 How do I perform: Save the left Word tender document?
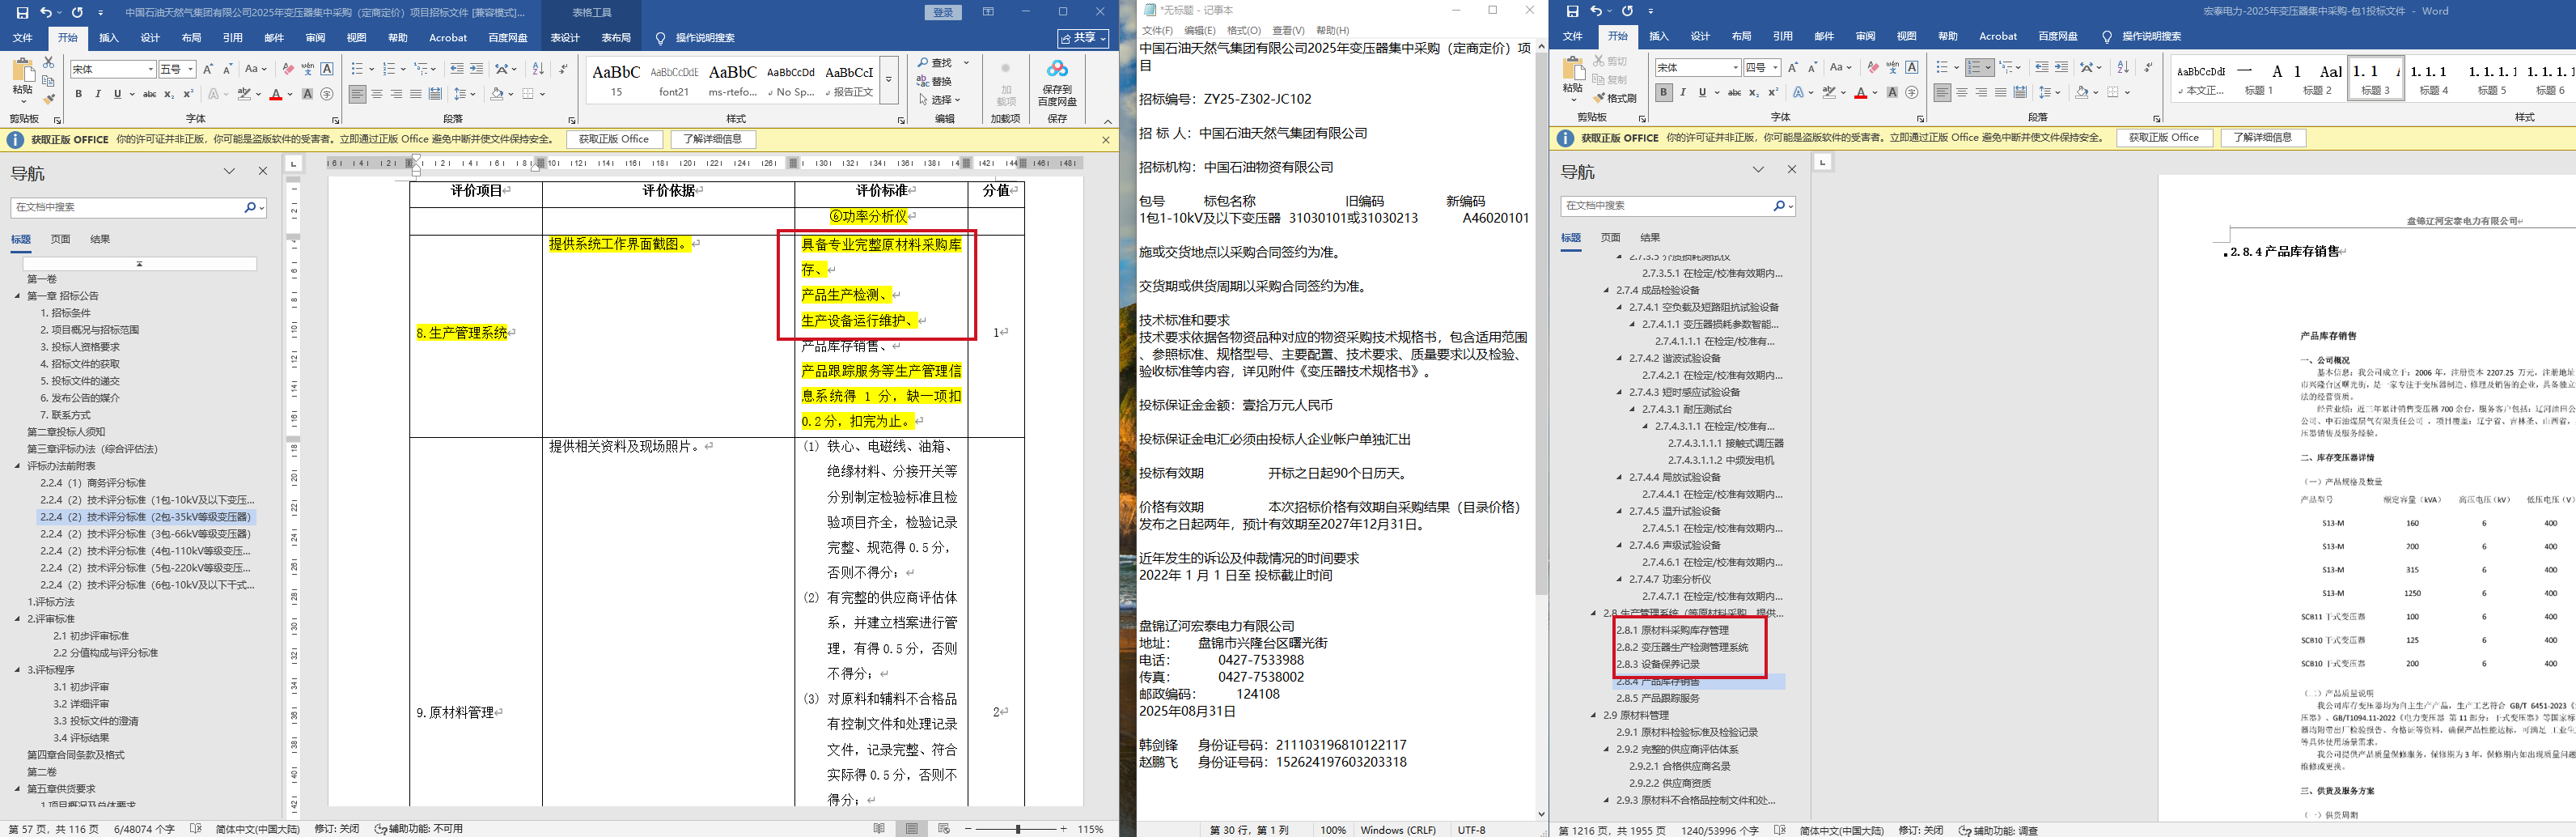22,12
